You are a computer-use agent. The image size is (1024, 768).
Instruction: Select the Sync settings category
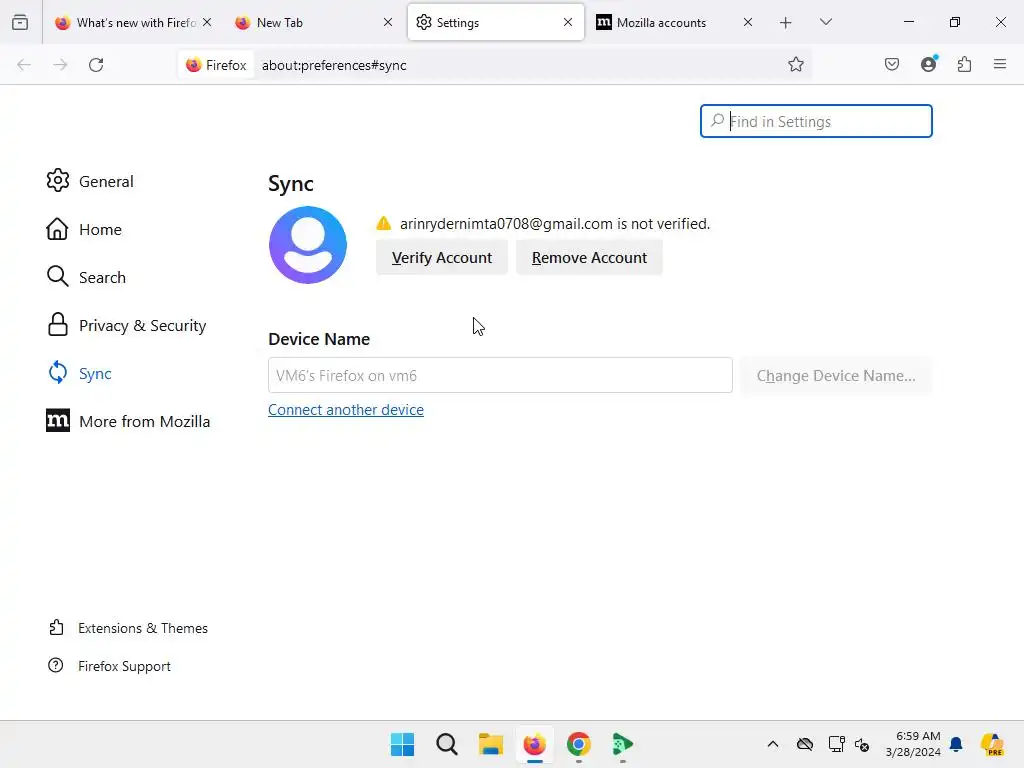(79, 373)
